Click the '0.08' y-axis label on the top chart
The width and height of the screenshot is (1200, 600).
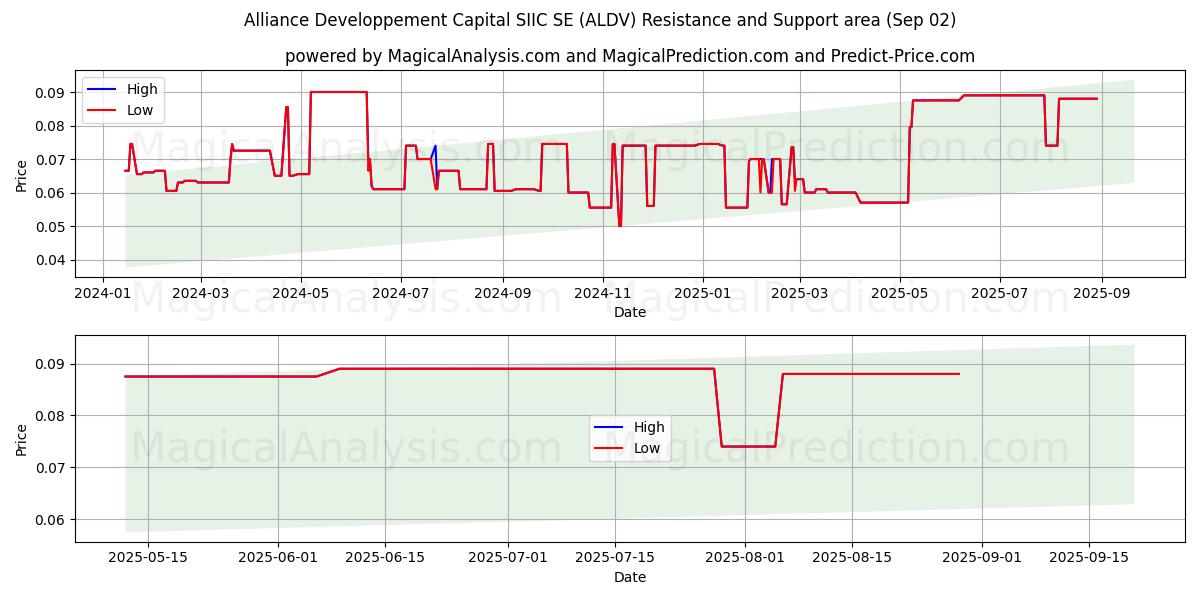(x=52, y=126)
